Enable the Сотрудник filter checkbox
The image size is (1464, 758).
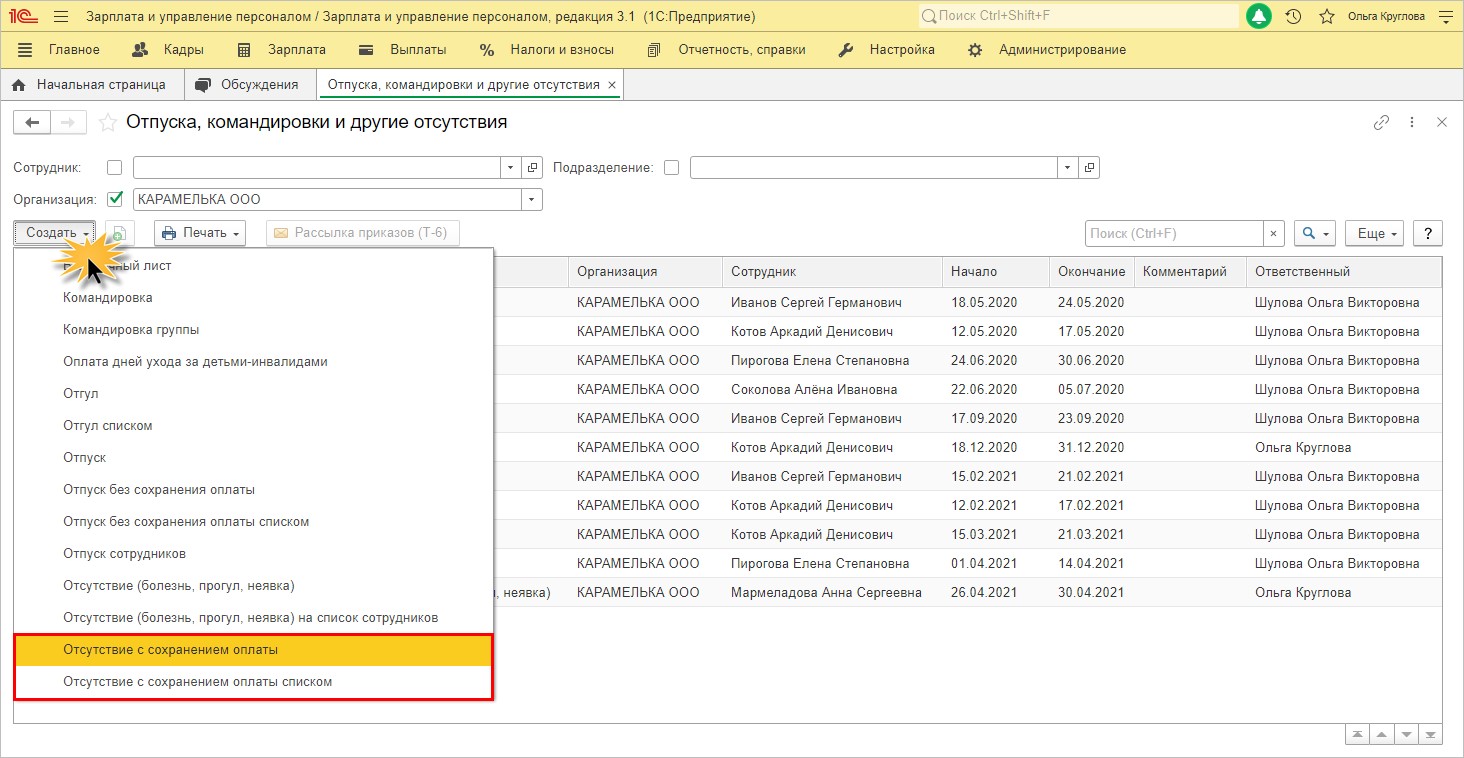[114, 168]
